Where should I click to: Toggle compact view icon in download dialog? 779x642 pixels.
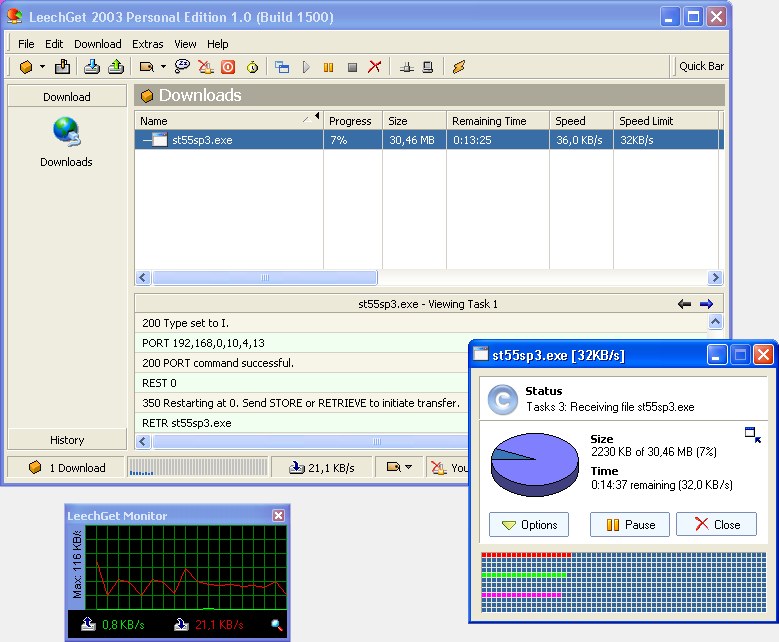[x=752, y=434]
